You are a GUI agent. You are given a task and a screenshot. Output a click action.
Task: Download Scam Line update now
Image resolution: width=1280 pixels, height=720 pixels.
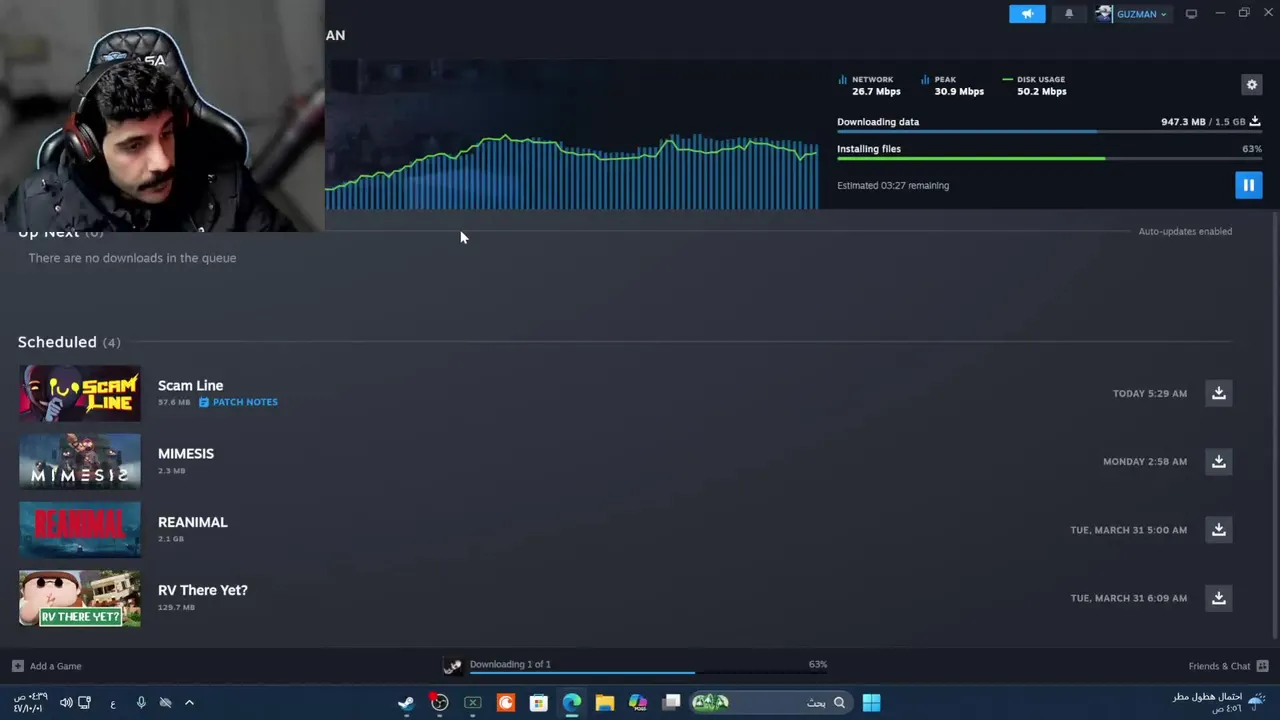coord(1218,393)
